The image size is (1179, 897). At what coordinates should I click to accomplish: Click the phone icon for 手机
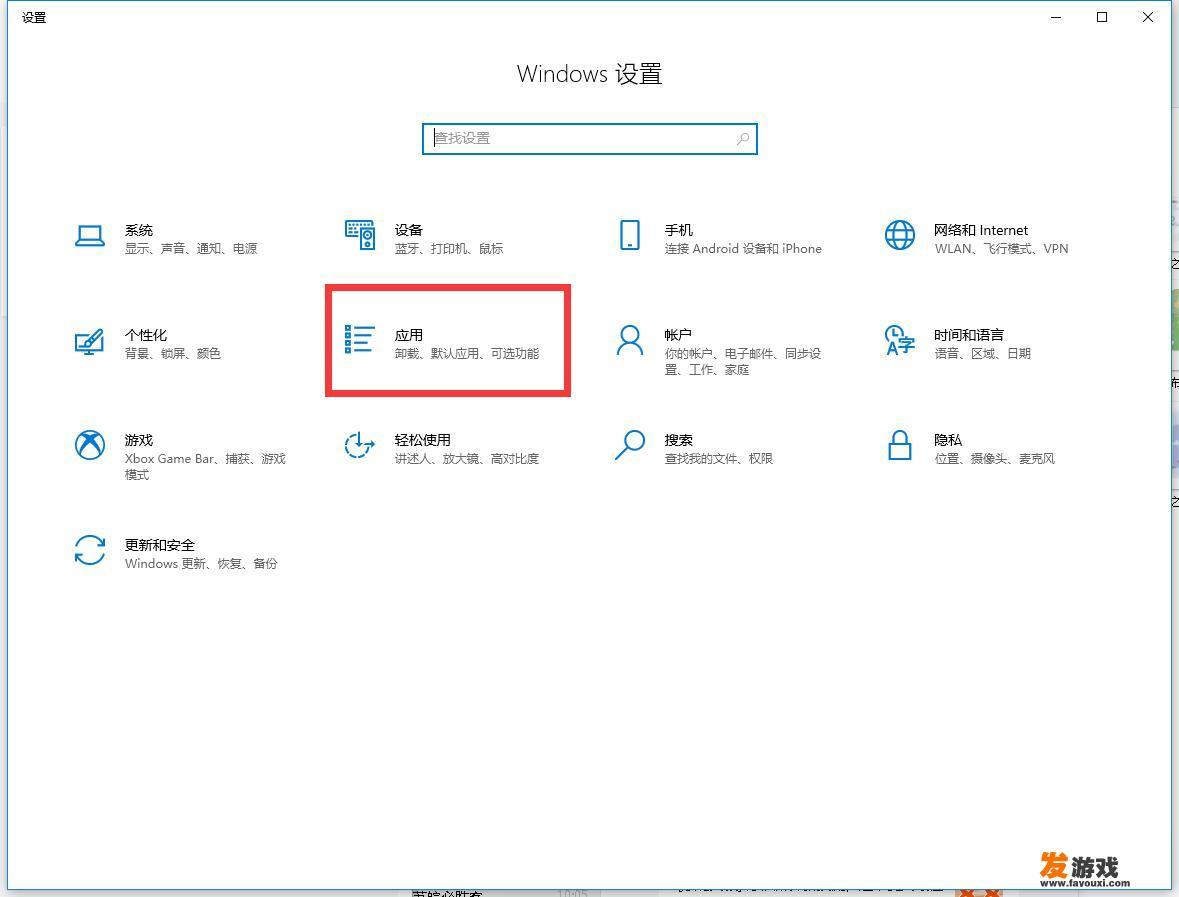tap(629, 235)
